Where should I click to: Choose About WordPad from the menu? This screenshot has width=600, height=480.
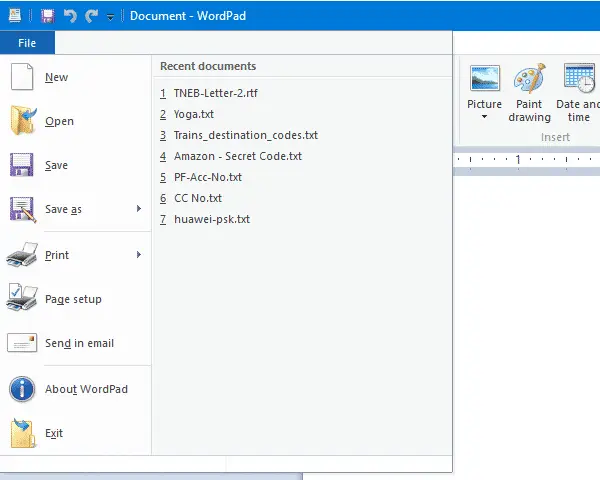77,389
